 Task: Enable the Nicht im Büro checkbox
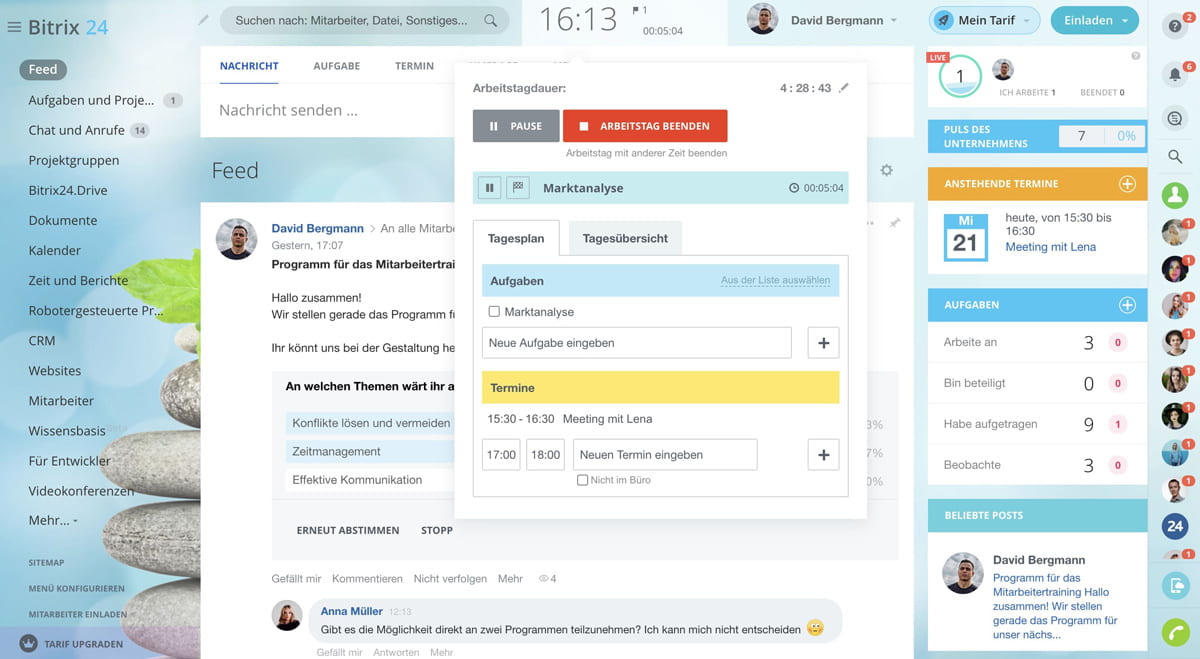click(582, 480)
